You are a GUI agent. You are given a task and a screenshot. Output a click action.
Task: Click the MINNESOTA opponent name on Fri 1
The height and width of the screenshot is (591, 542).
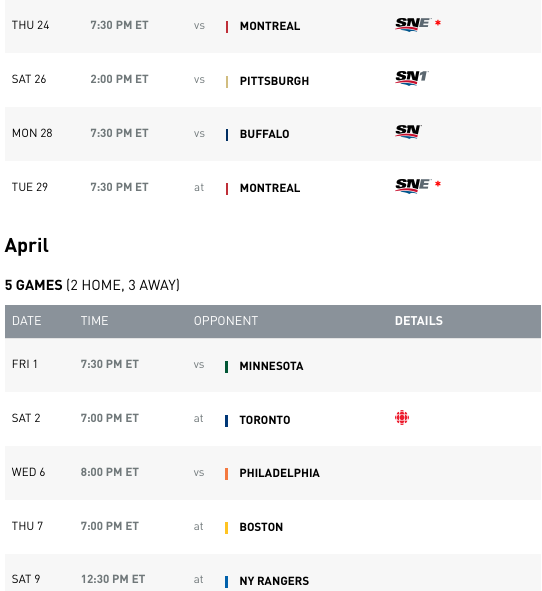[x=271, y=366]
